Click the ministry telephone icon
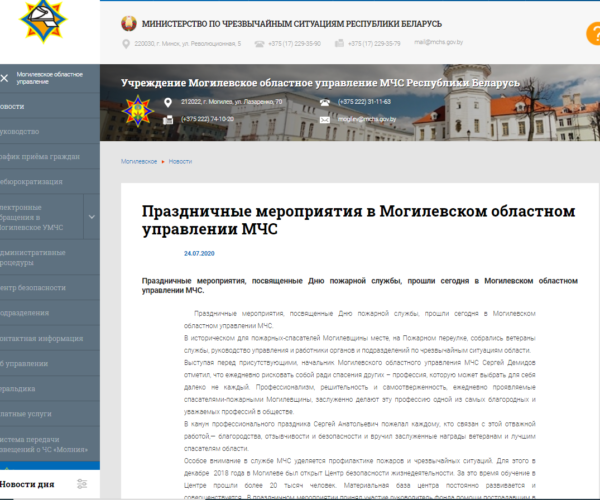The height and width of the screenshot is (500, 600). click(x=259, y=44)
